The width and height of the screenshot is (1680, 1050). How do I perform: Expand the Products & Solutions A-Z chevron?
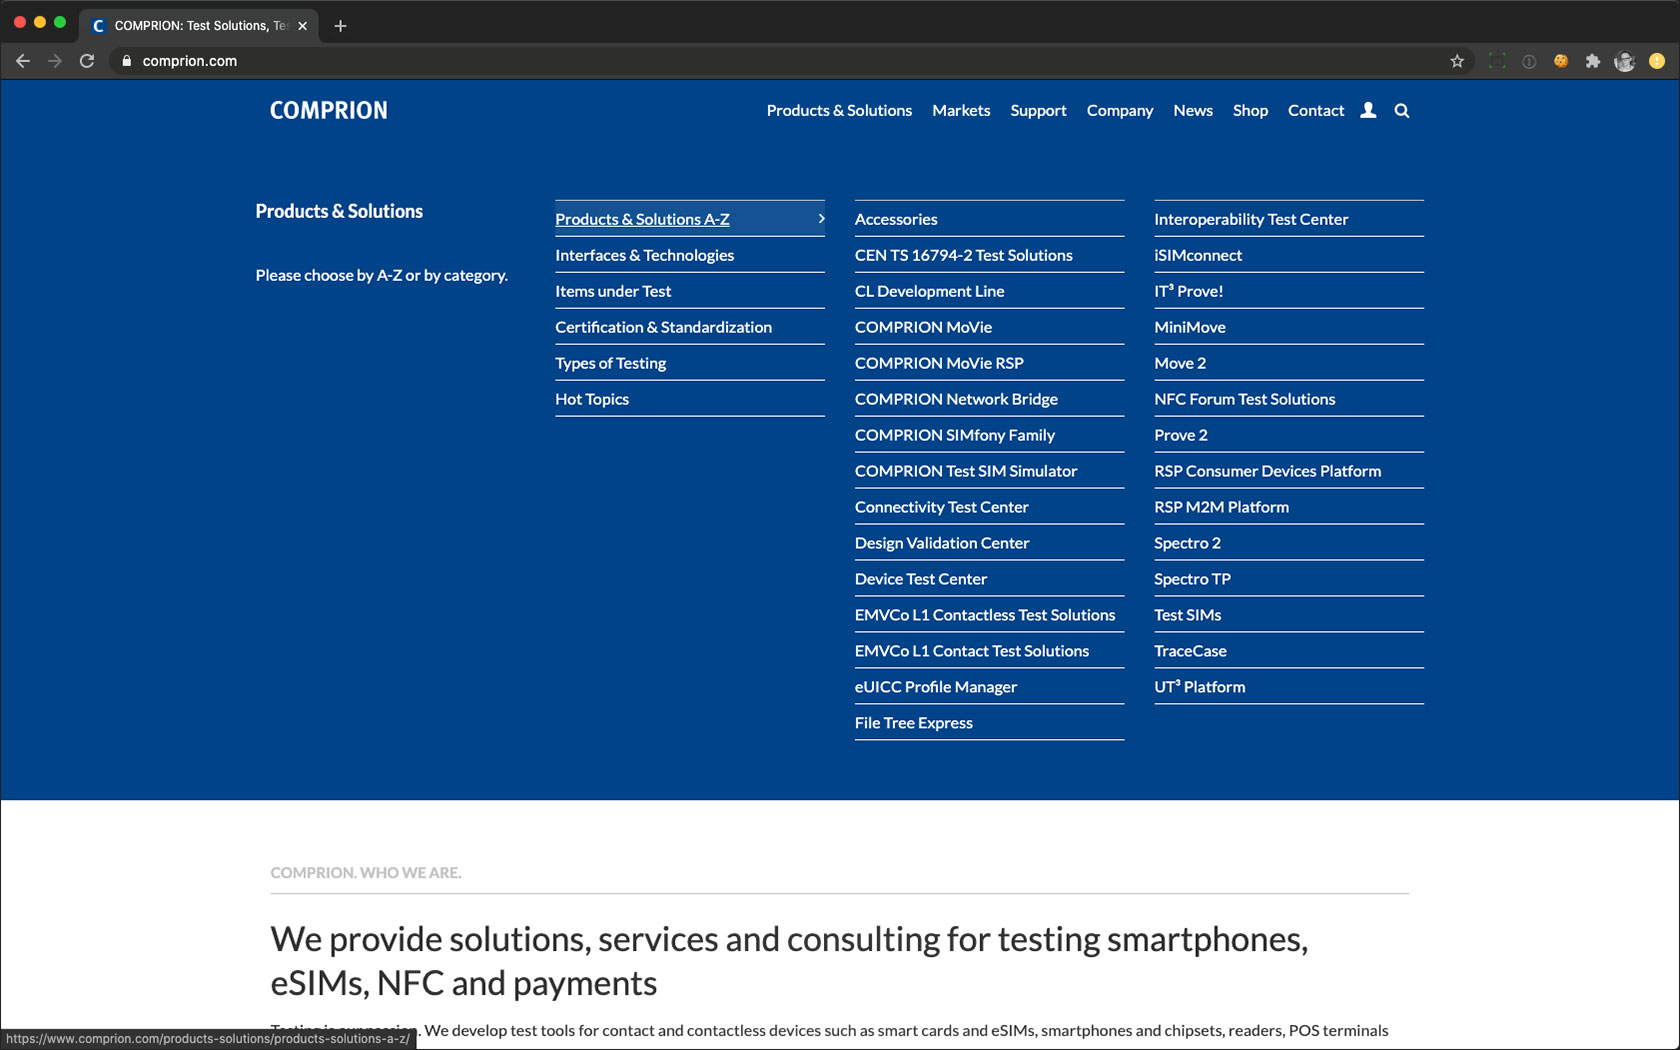point(821,219)
